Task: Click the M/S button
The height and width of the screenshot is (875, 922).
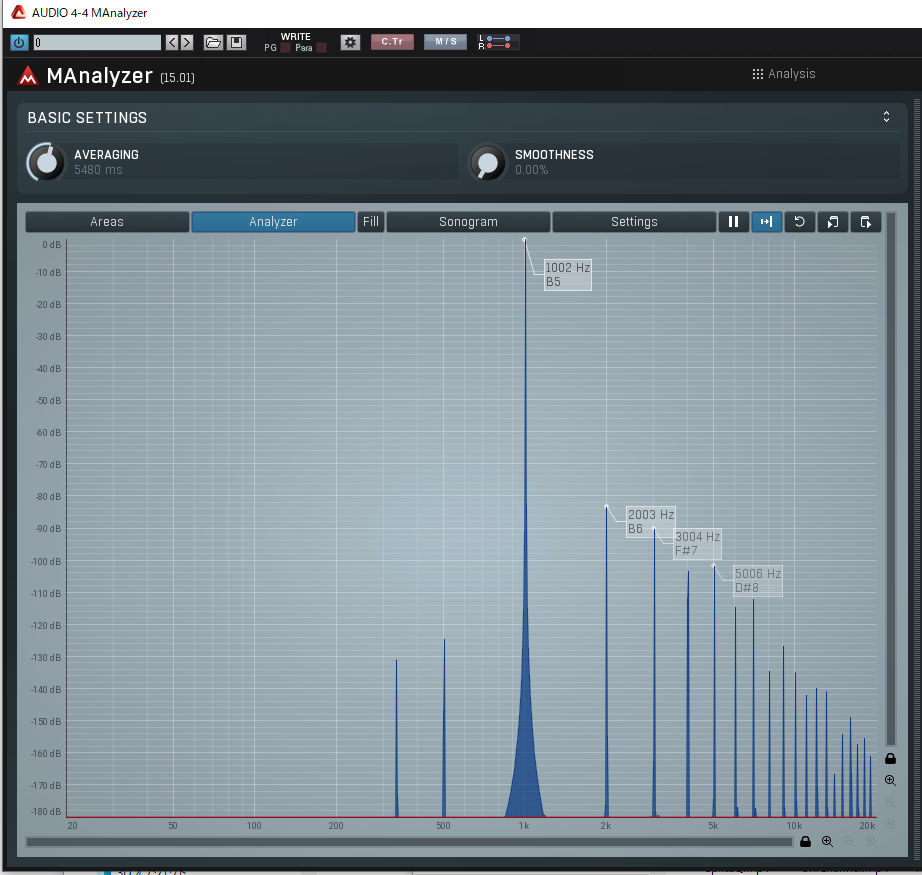Action: 445,42
